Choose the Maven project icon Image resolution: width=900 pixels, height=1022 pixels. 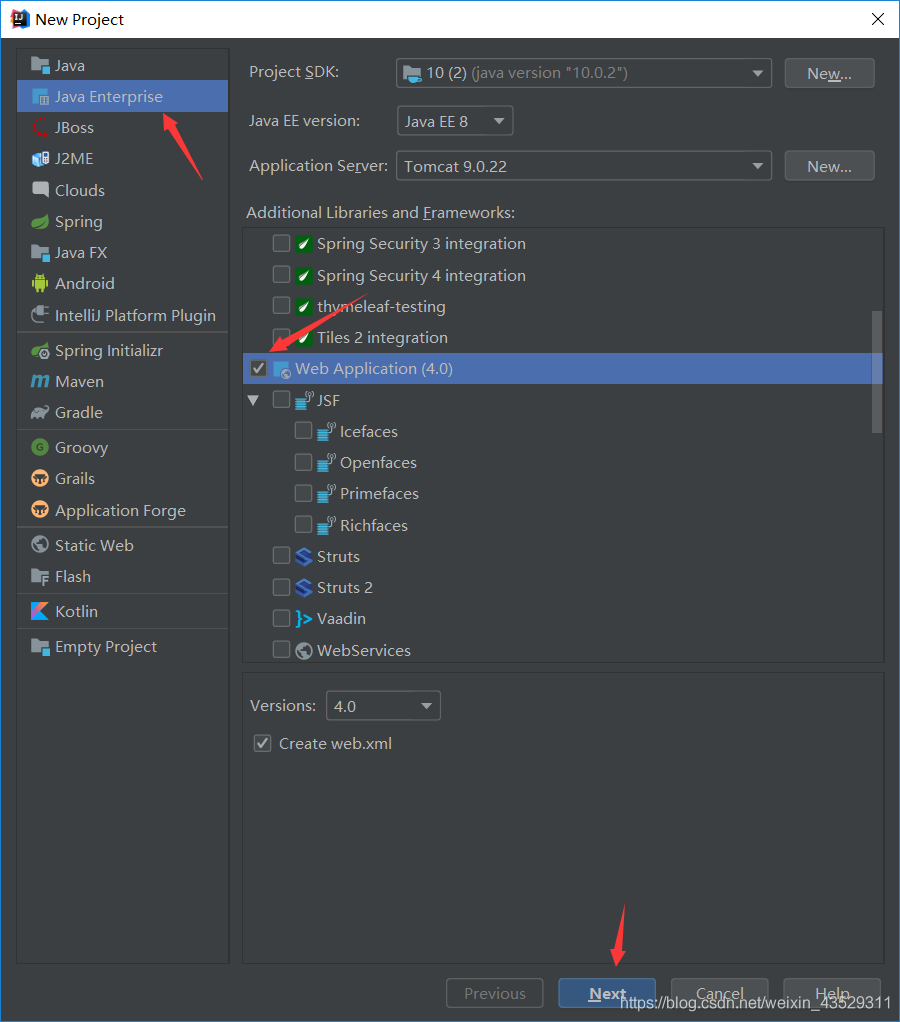point(40,381)
